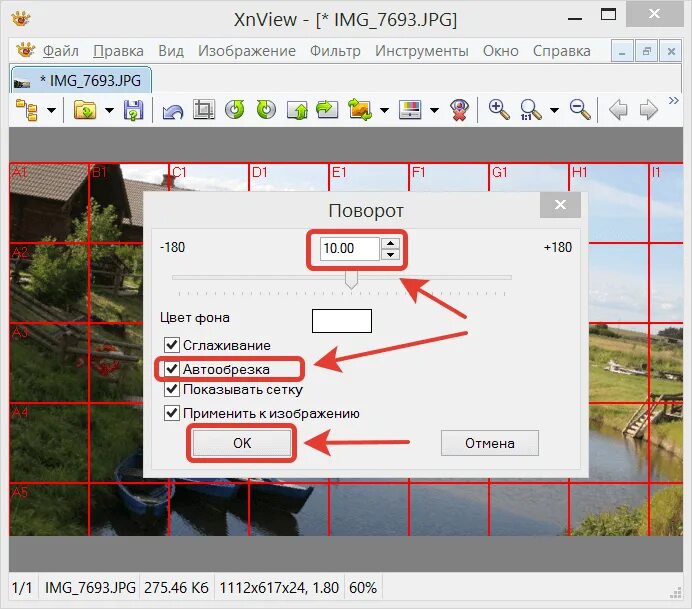Viewport: 692px width, 609px height.
Task: Rotate image counter-clockwise icon
Action: (234, 109)
